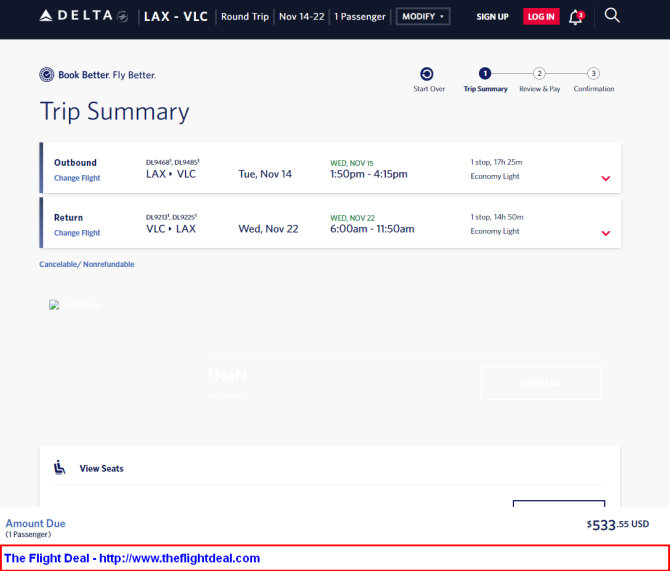Image resolution: width=670 pixels, height=571 pixels.
Task: Click Economy Light in the Outbound row
Action: point(495,176)
